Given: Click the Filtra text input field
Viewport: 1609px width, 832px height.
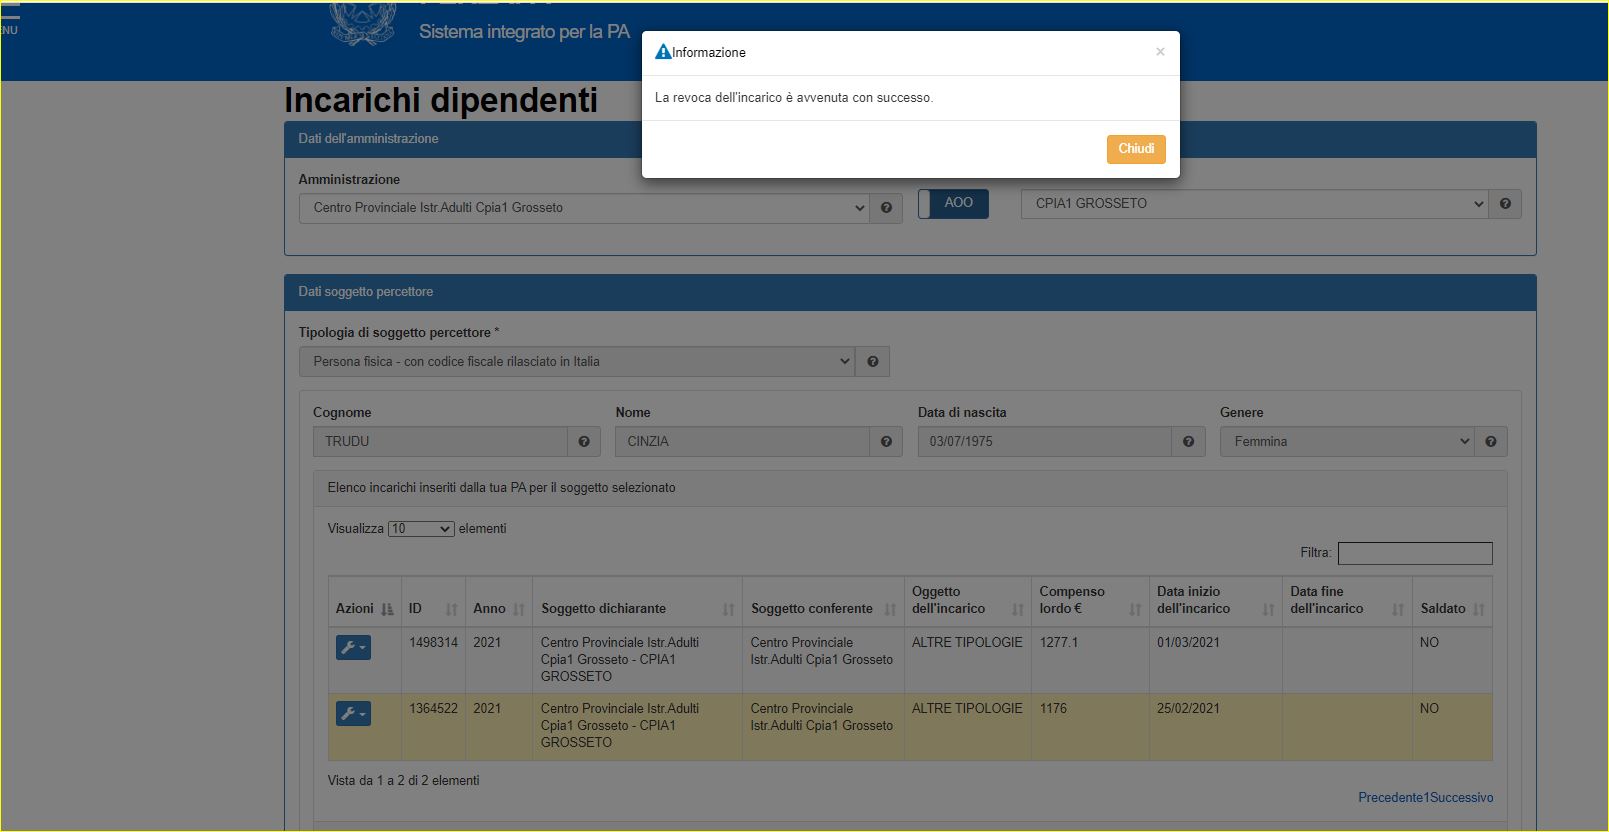Looking at the screenshot, I should point(1414,554).
